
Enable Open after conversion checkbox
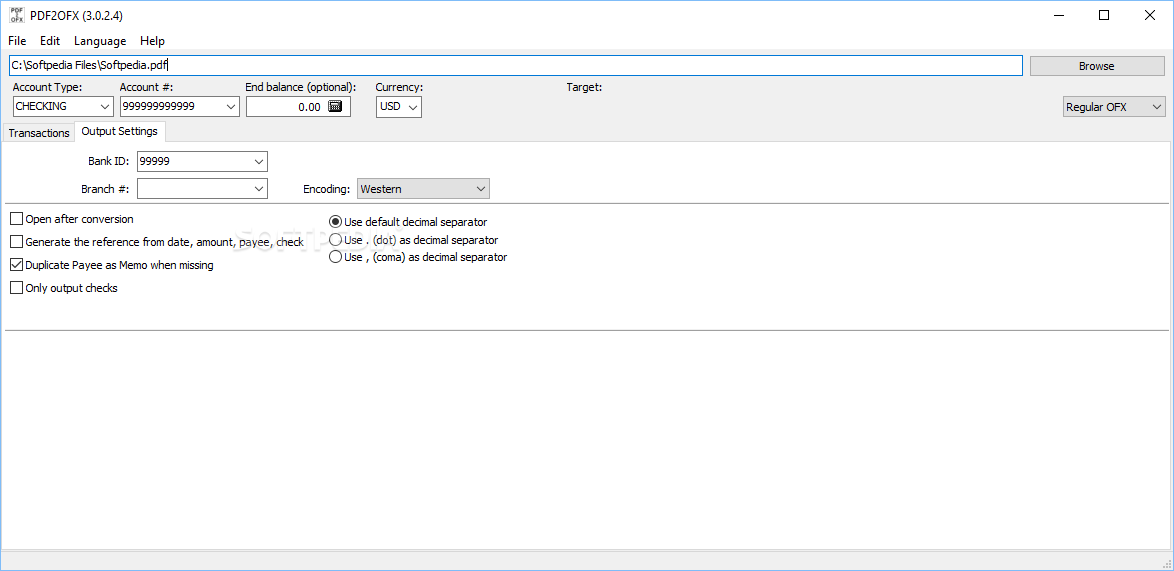16,219
